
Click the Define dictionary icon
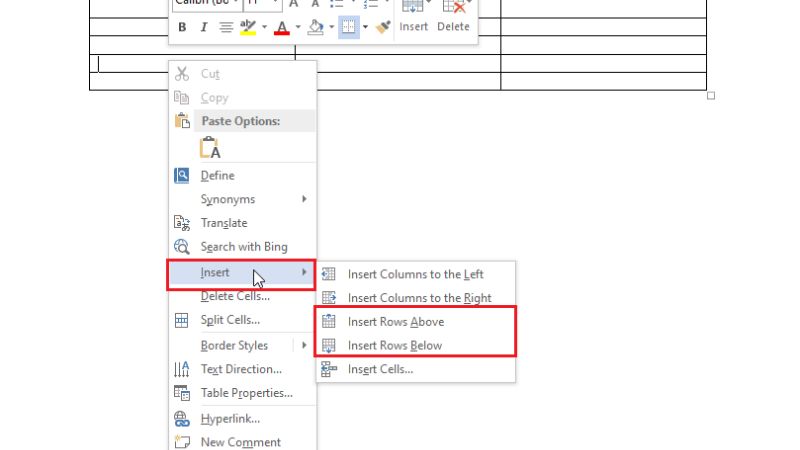click(x=182, y=176)
